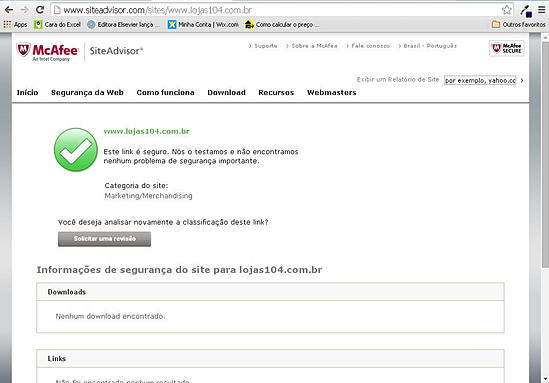Bookmark page with the star icon
The width and height of the screenshot is (549, 383).
click(x=507, y=10)
